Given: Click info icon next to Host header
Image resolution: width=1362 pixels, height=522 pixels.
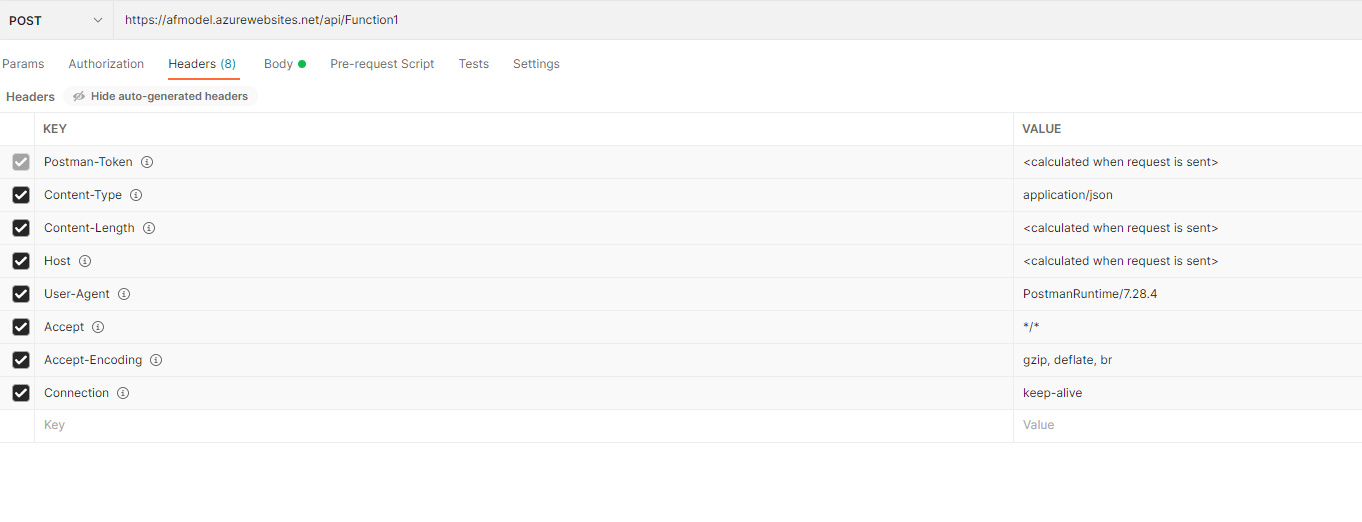Looking at the screenshot, I should (x=85, y=261).
